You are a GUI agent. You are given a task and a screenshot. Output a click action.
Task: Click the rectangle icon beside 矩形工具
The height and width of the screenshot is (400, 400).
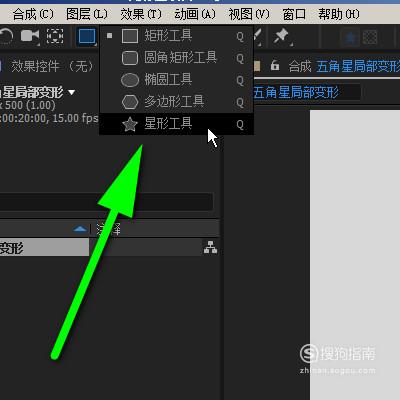point(130,36)
